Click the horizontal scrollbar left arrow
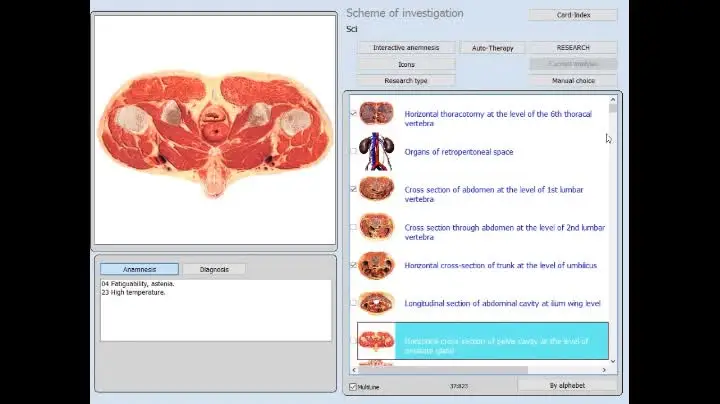The height and width of the screenshot is (404, 720). [354, 370]
